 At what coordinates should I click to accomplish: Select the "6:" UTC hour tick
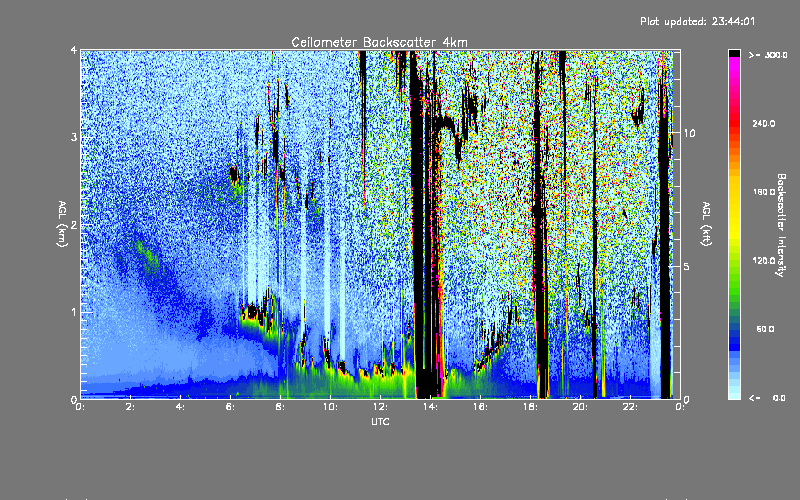click(231, 407)
